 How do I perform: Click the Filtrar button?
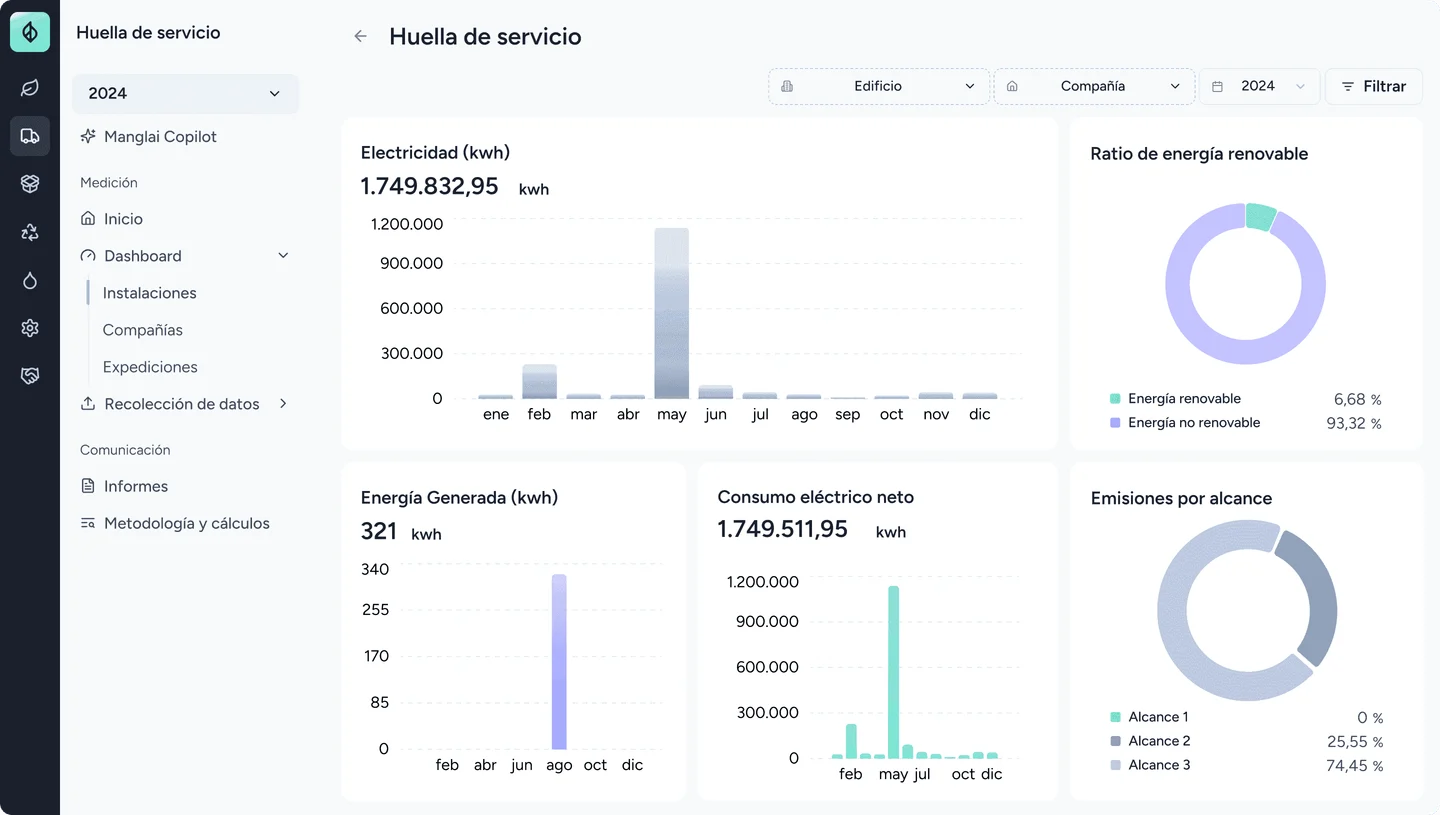pos(1374,86)
